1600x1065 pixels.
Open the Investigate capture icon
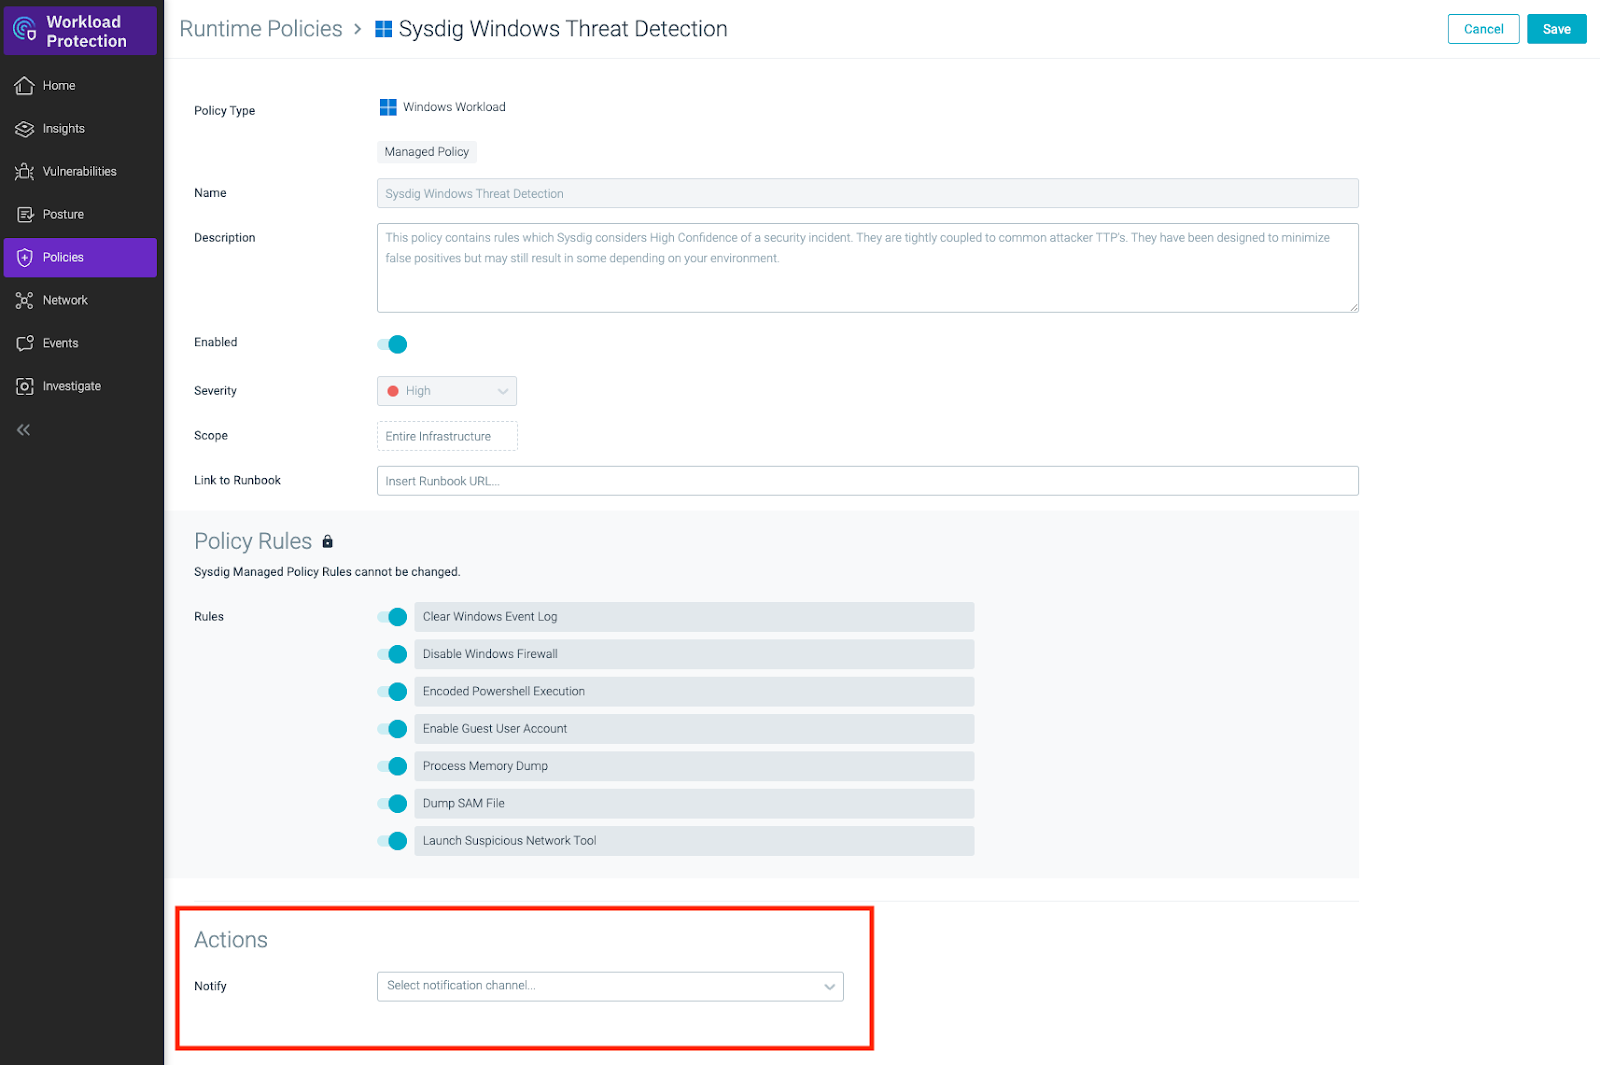click(24, 387)
